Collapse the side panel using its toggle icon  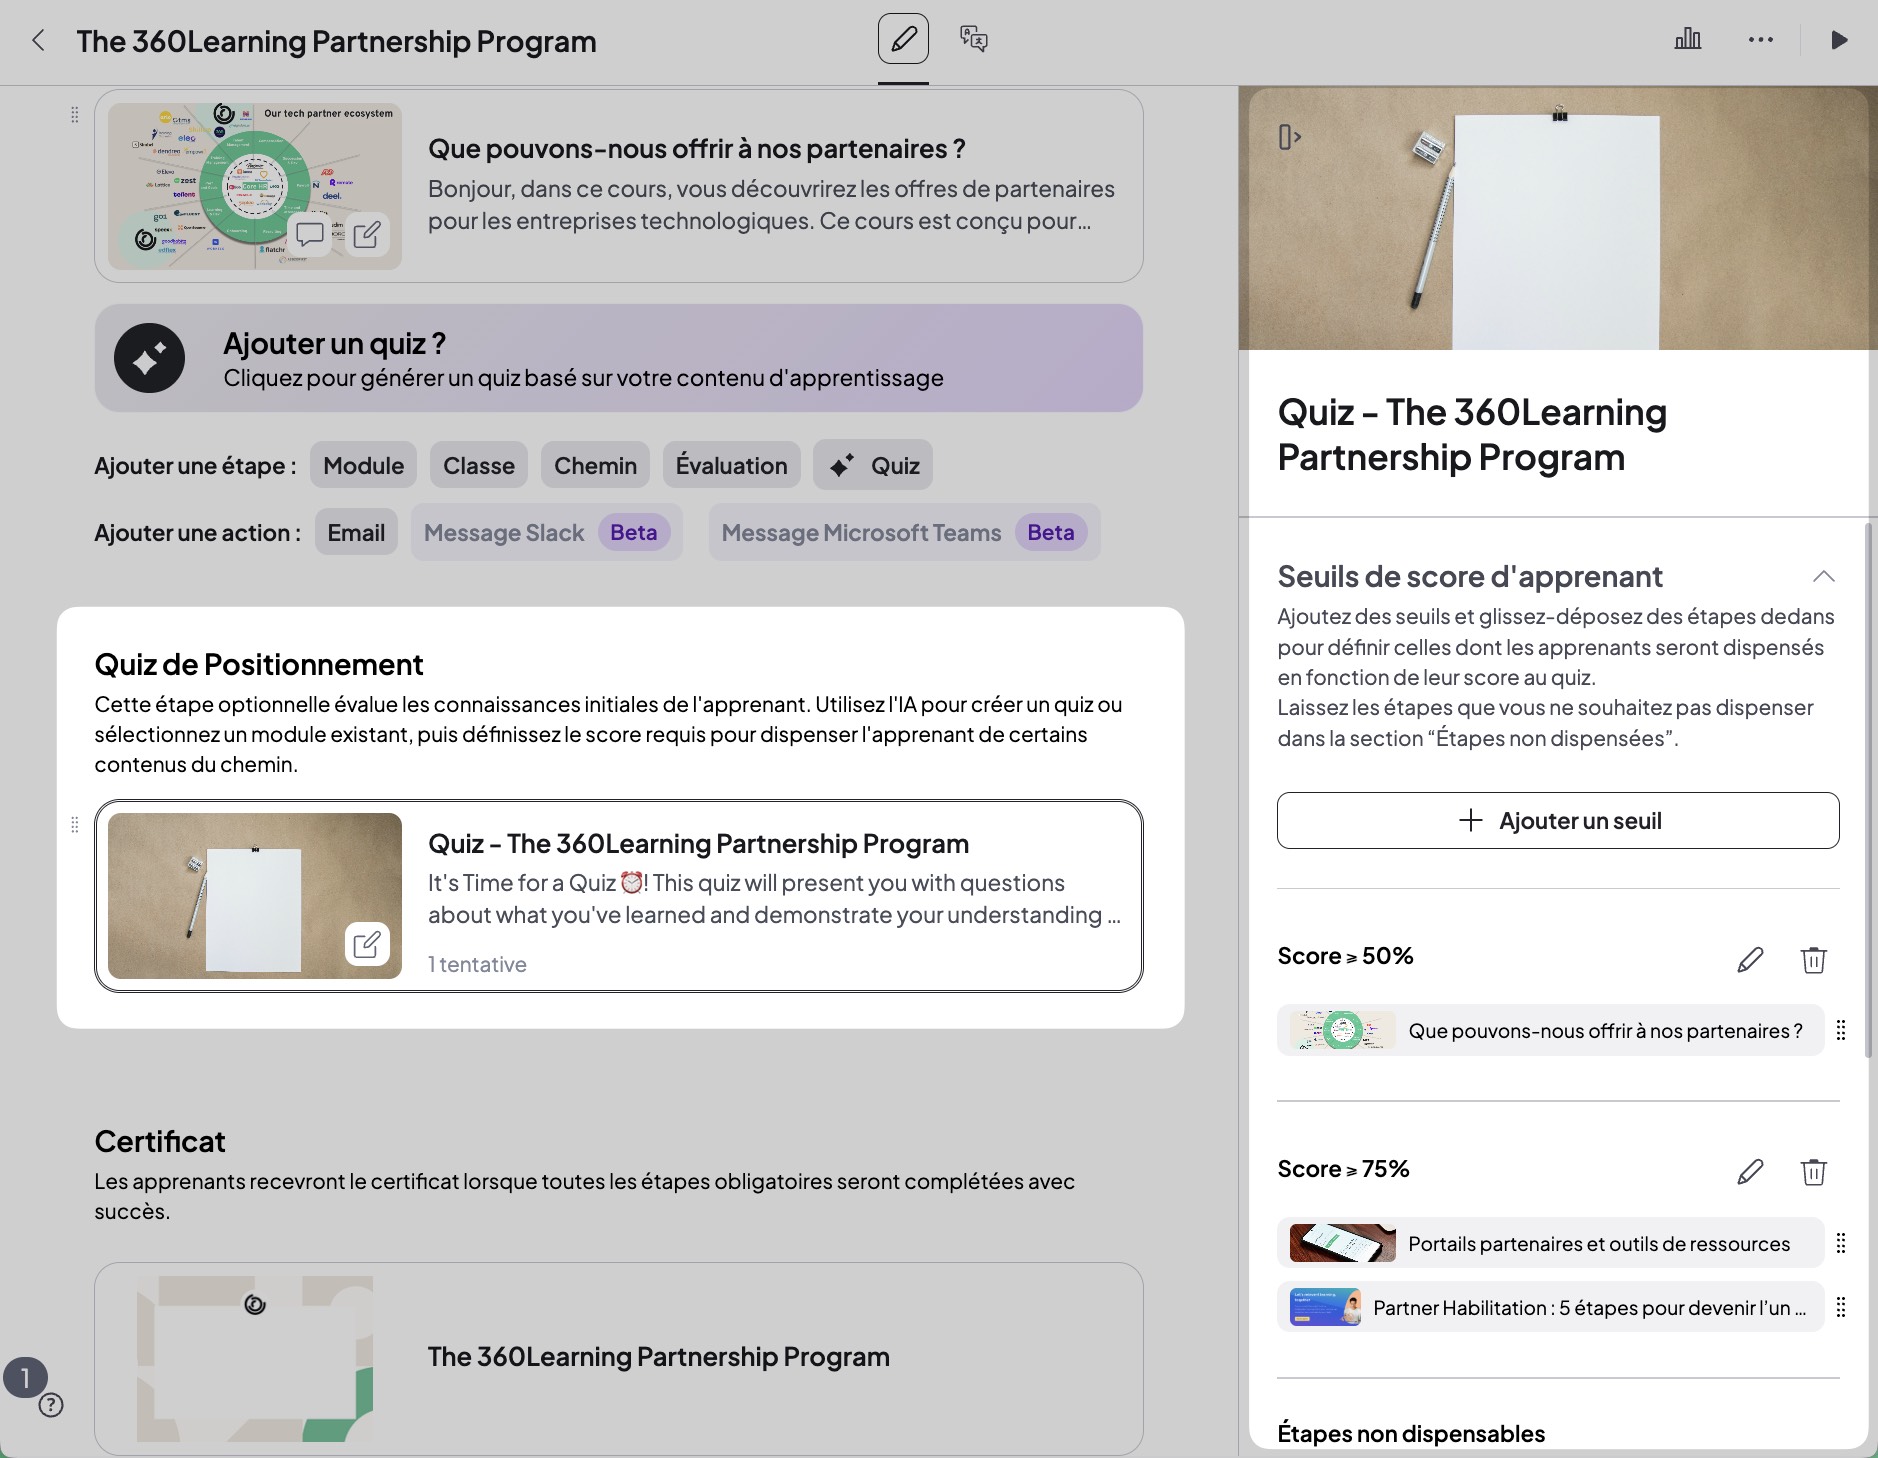1290,137
